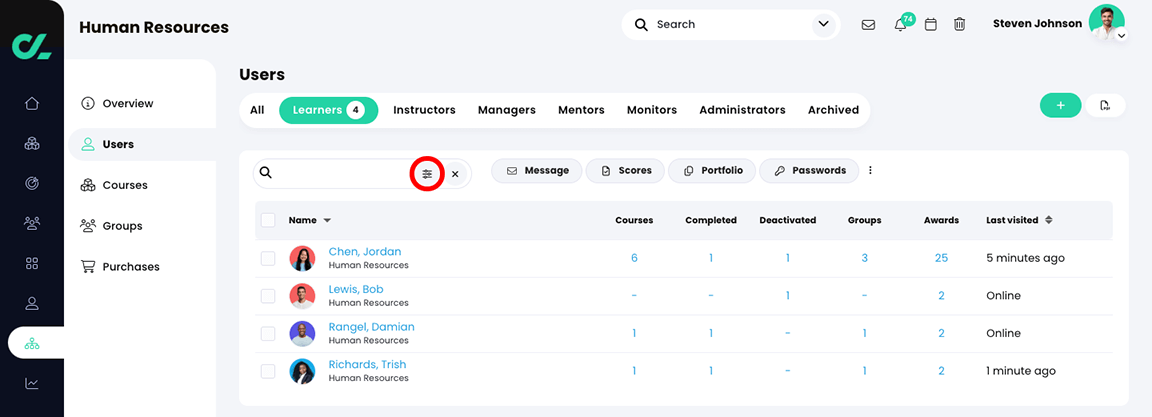Sort by the Name column arrow
1152x417 pixels.
[x=327, y=220]
